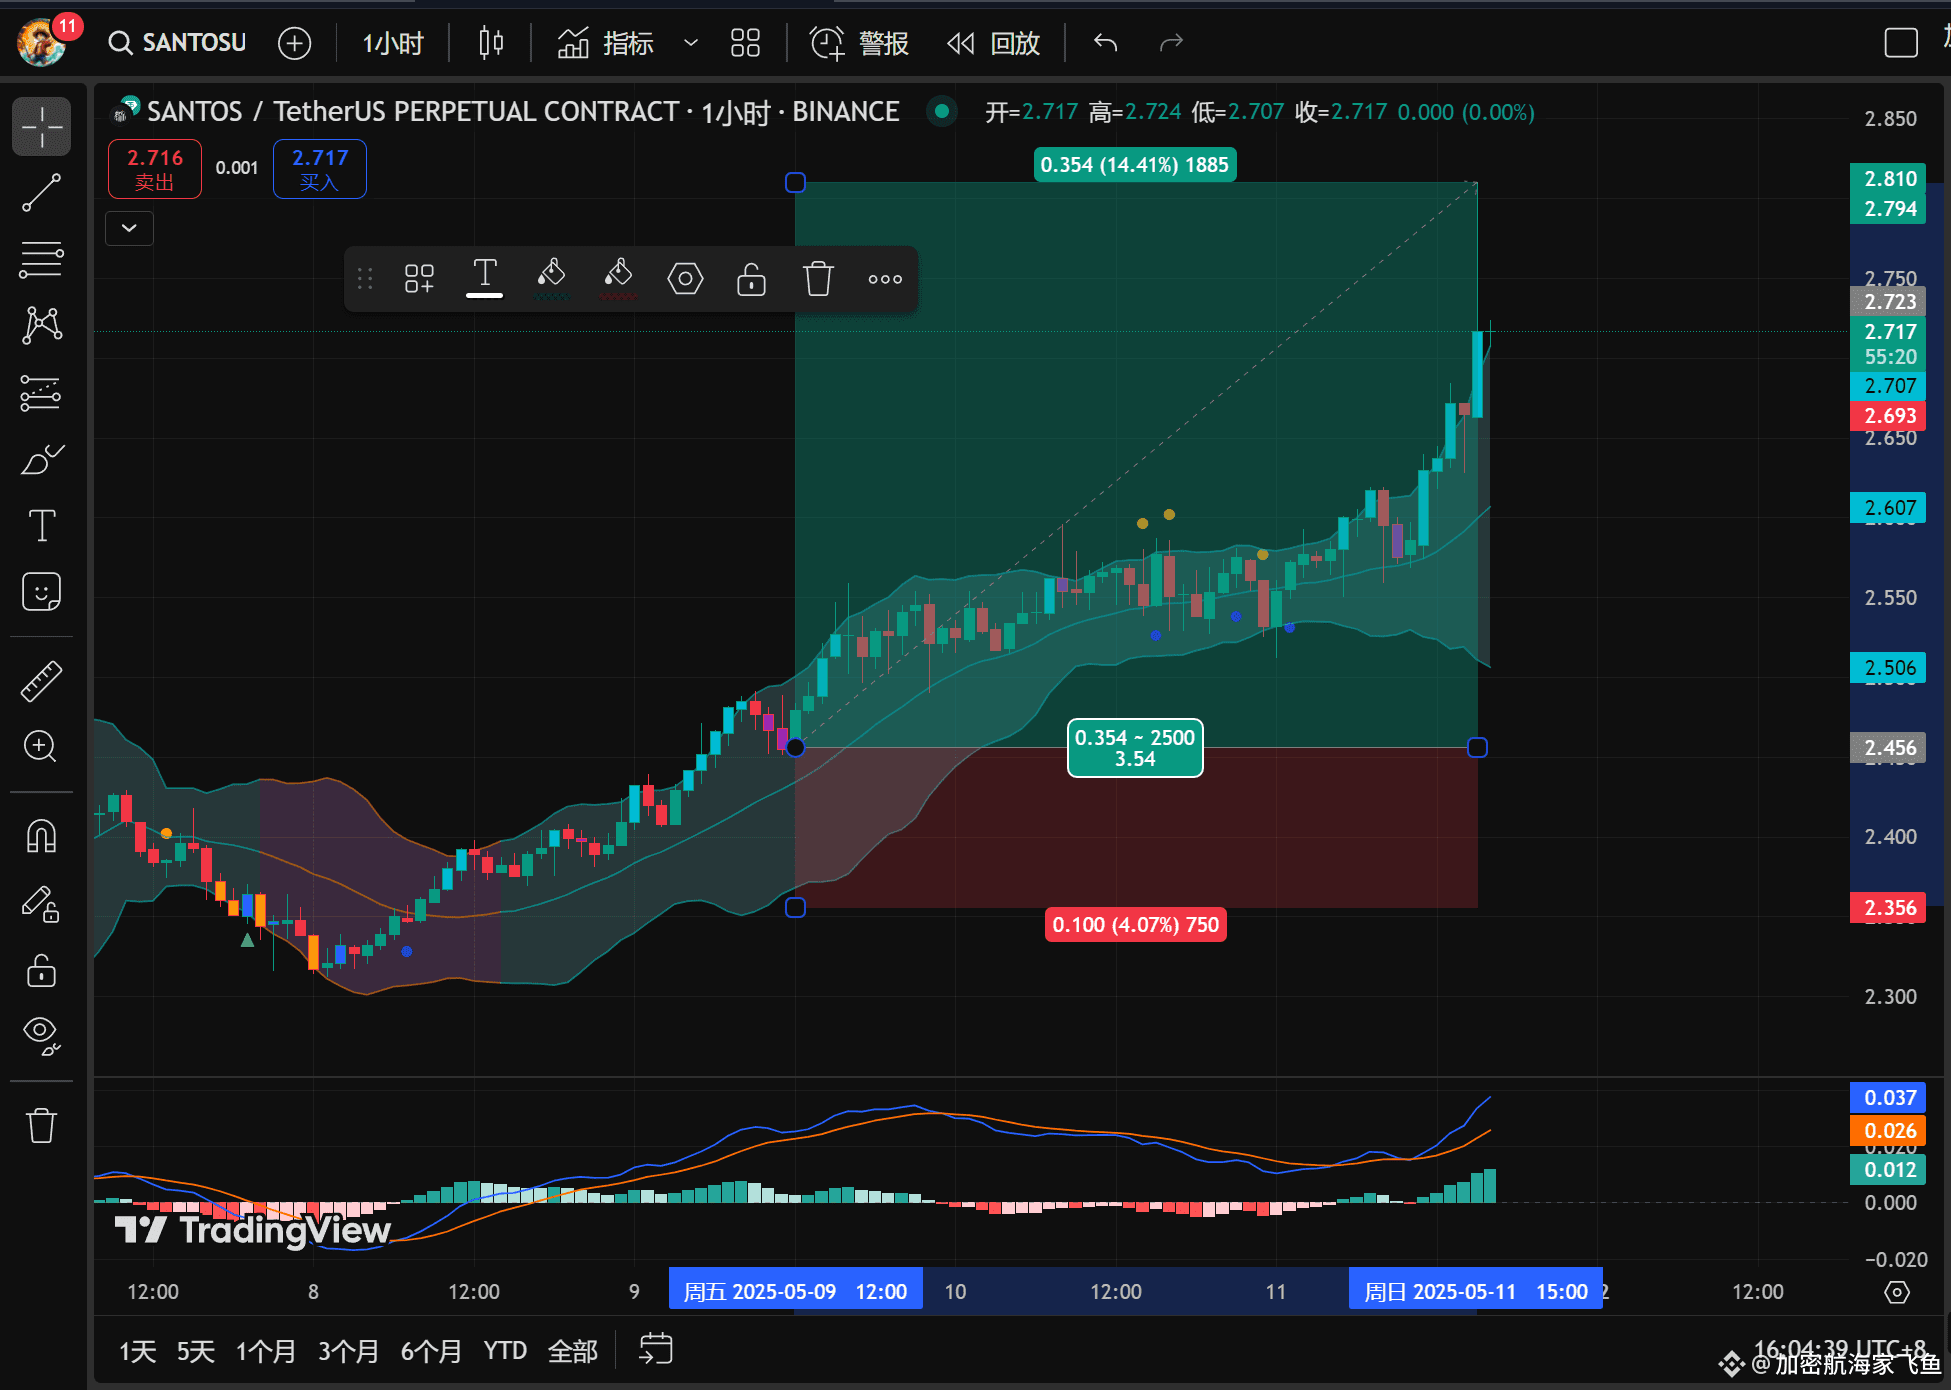Click 周日 2025-05-11 15:00 time marker
1951x1390 pixels.
(1475, 1291)
